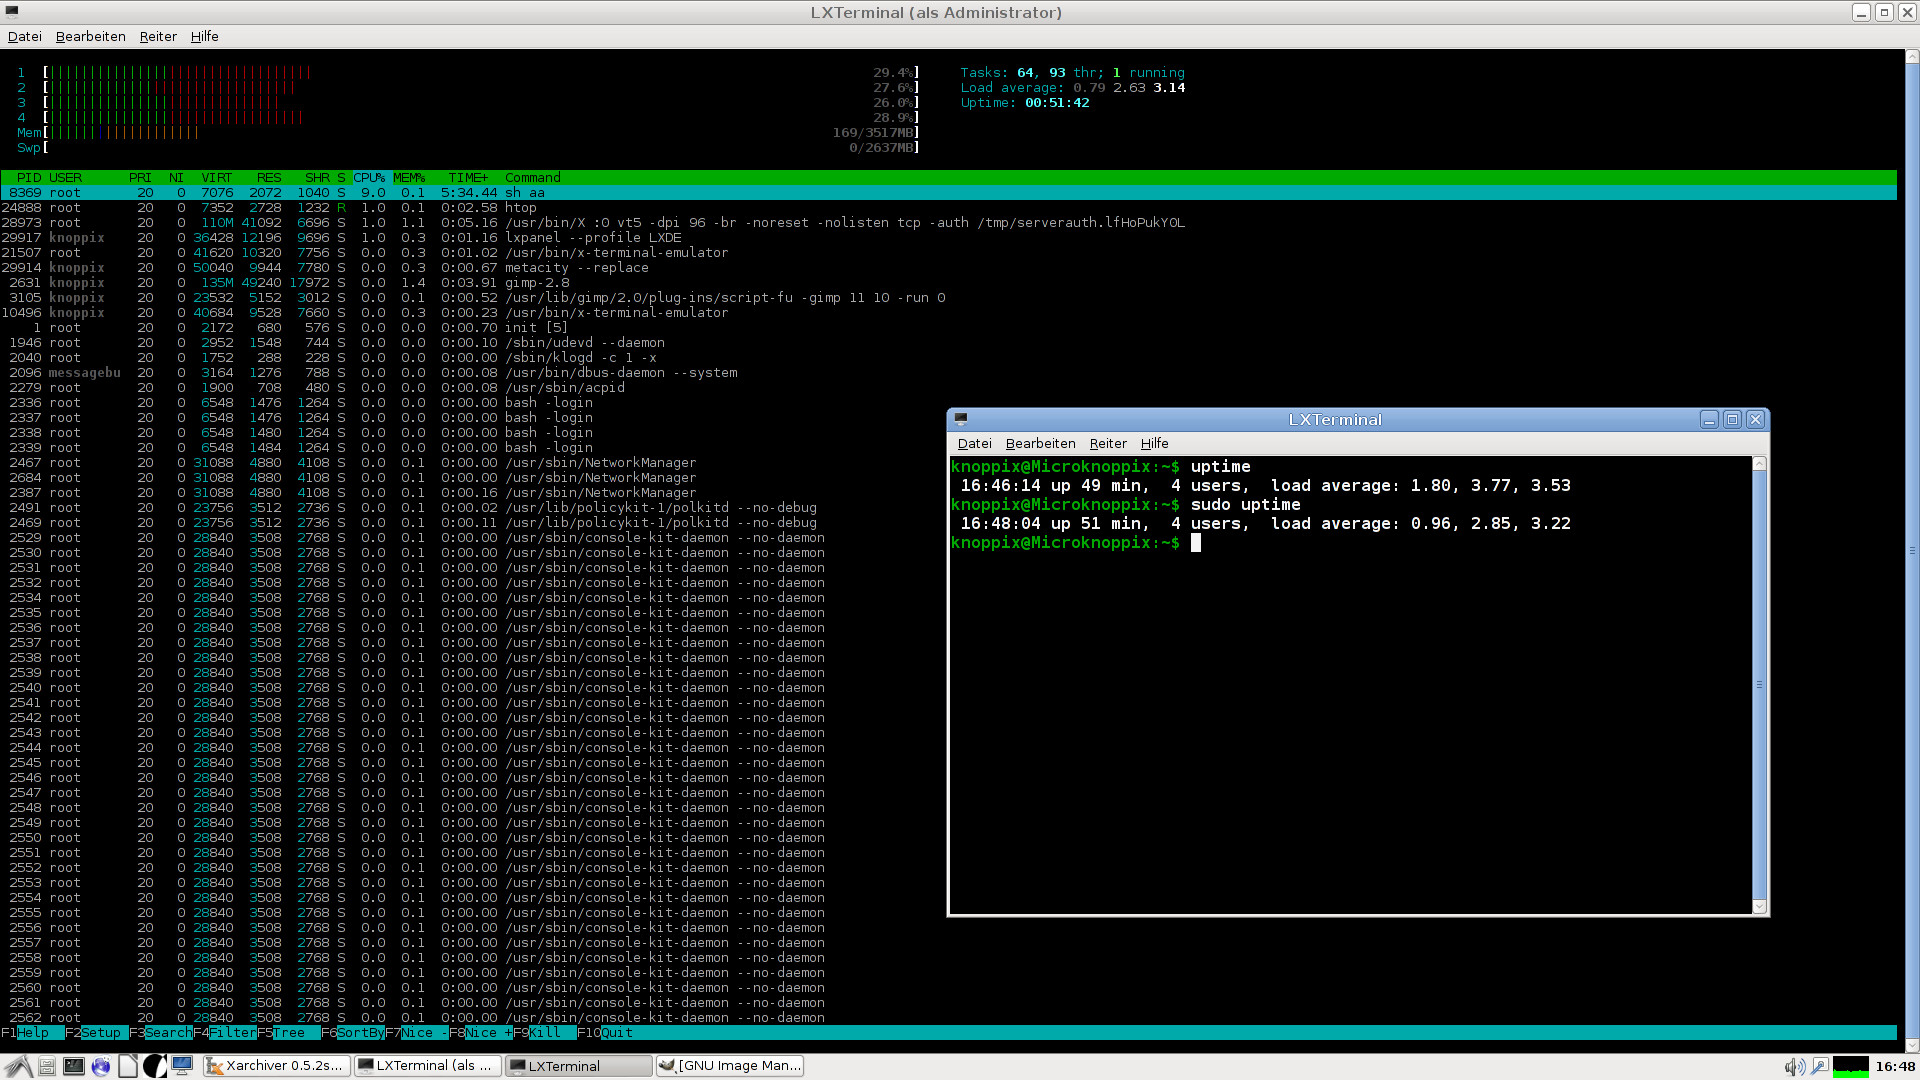Select the lxpanel --profile LXDE process row
This screenshot has height=1080, width=1920.
pos(948,237)
